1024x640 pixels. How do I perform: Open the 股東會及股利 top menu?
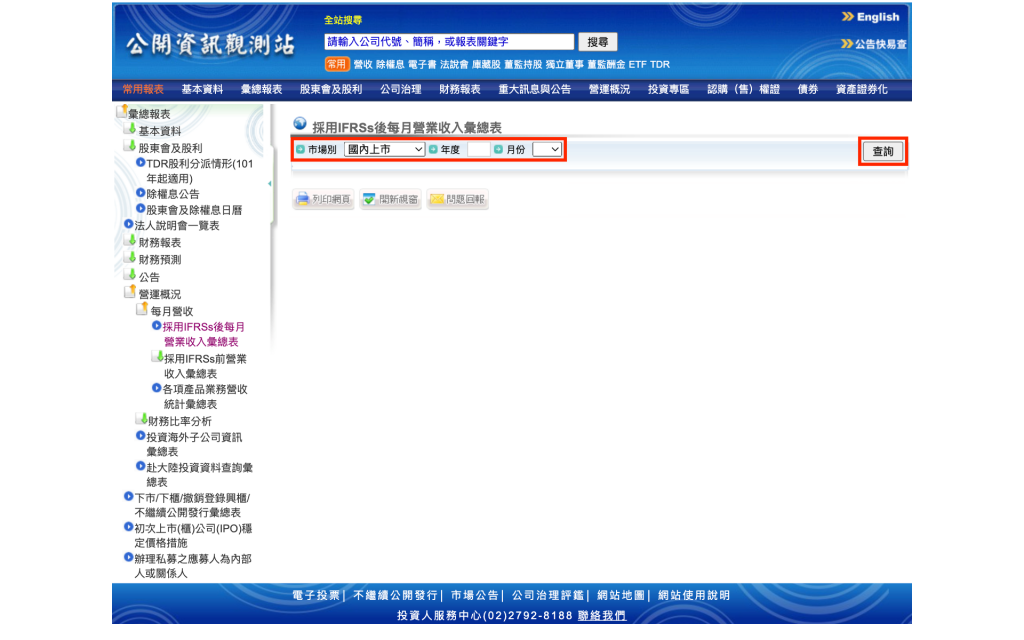tap(331, 89)
